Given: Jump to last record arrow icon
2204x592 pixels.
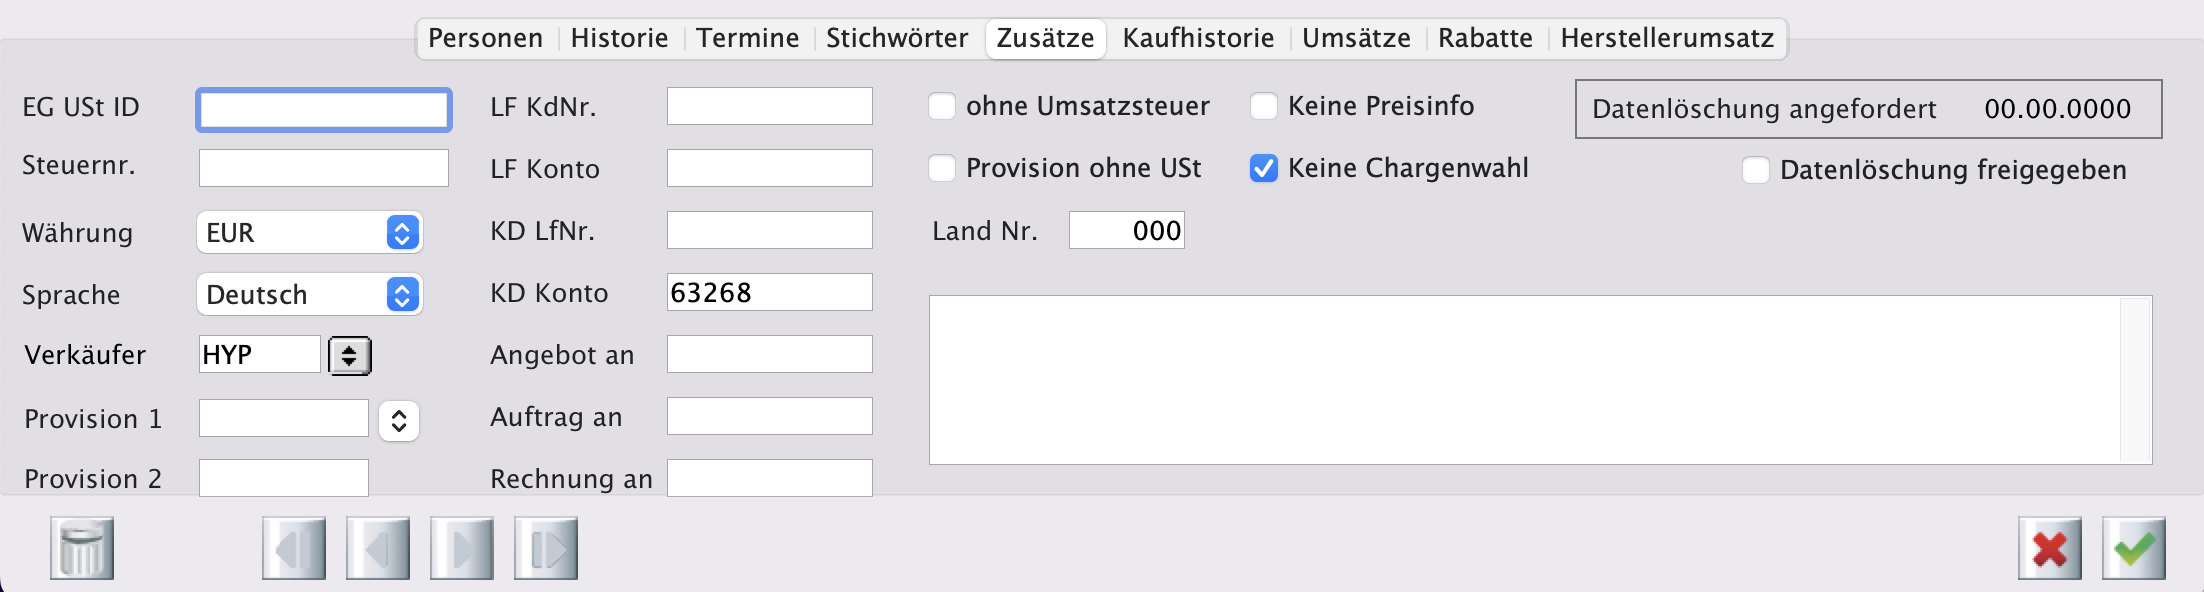Looking at the screenshot, I should click(546, 548).
